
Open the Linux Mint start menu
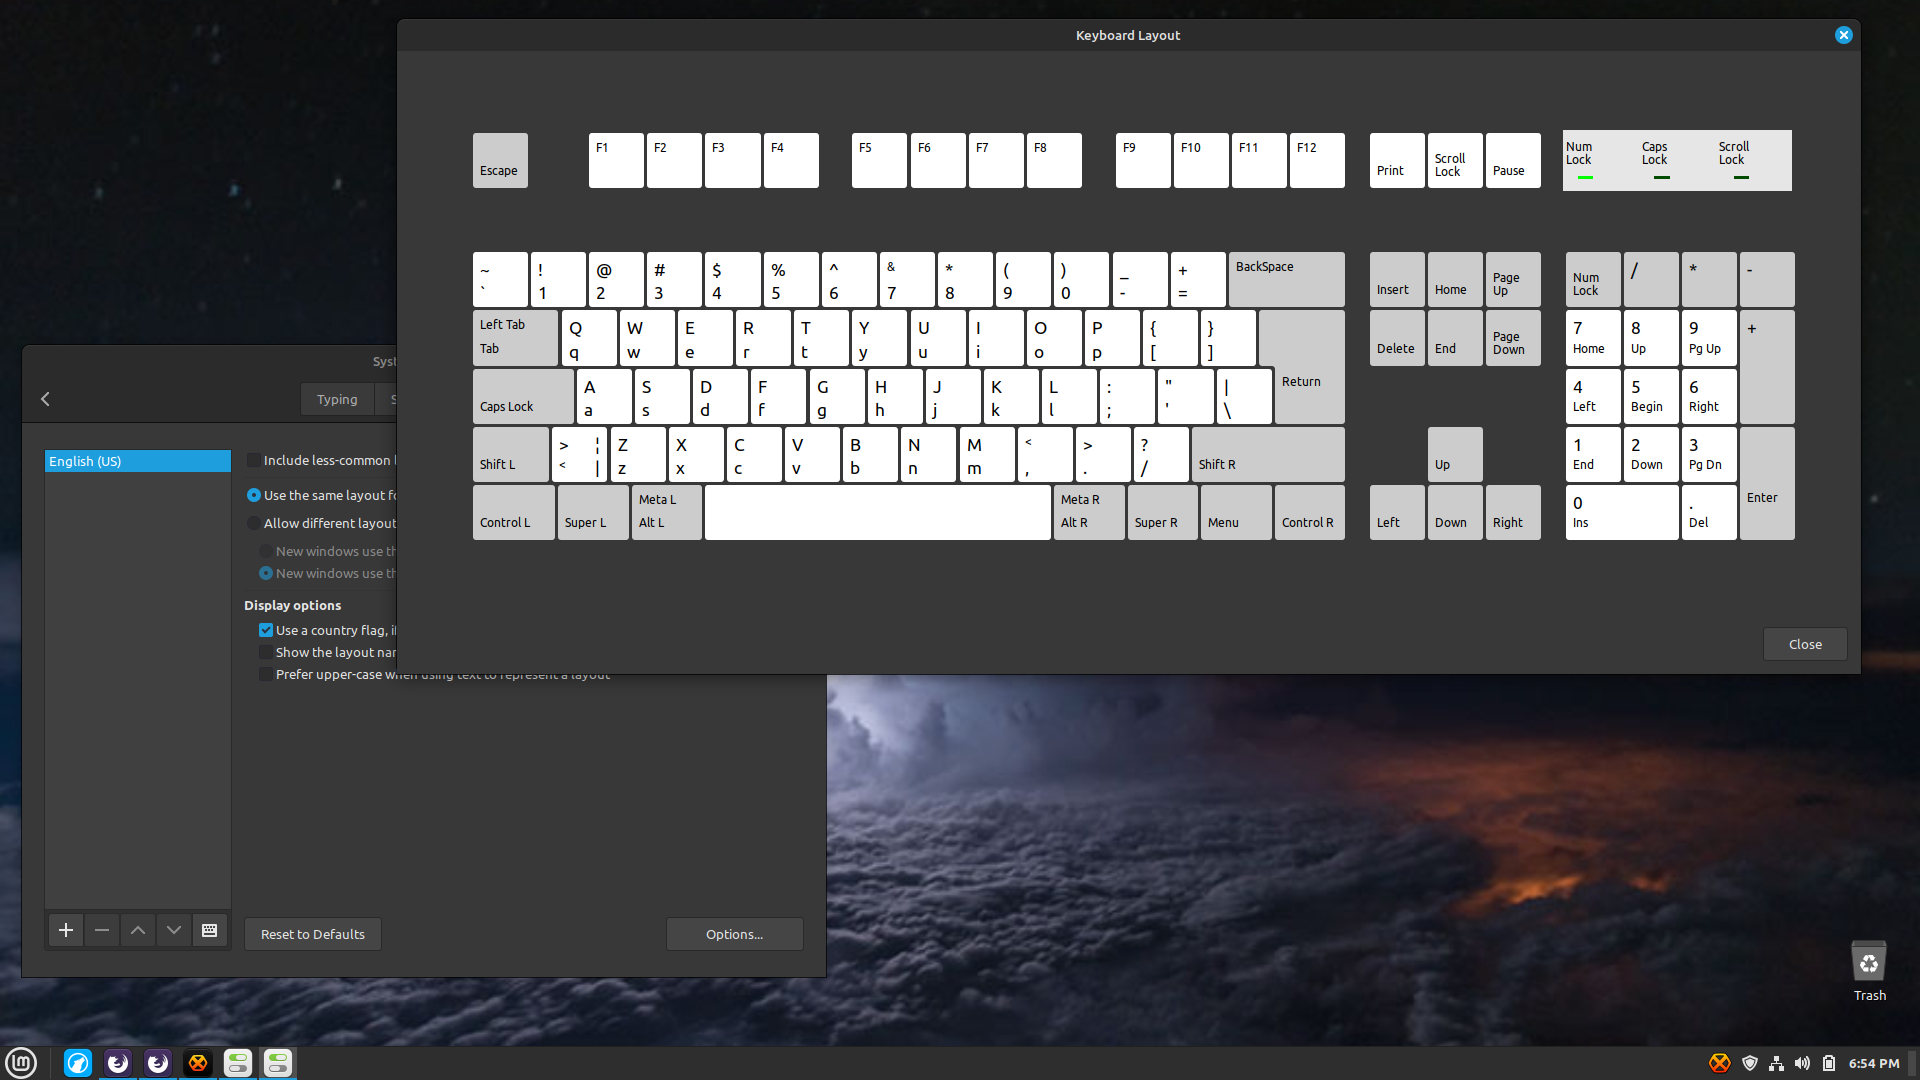click(21, 1062)
